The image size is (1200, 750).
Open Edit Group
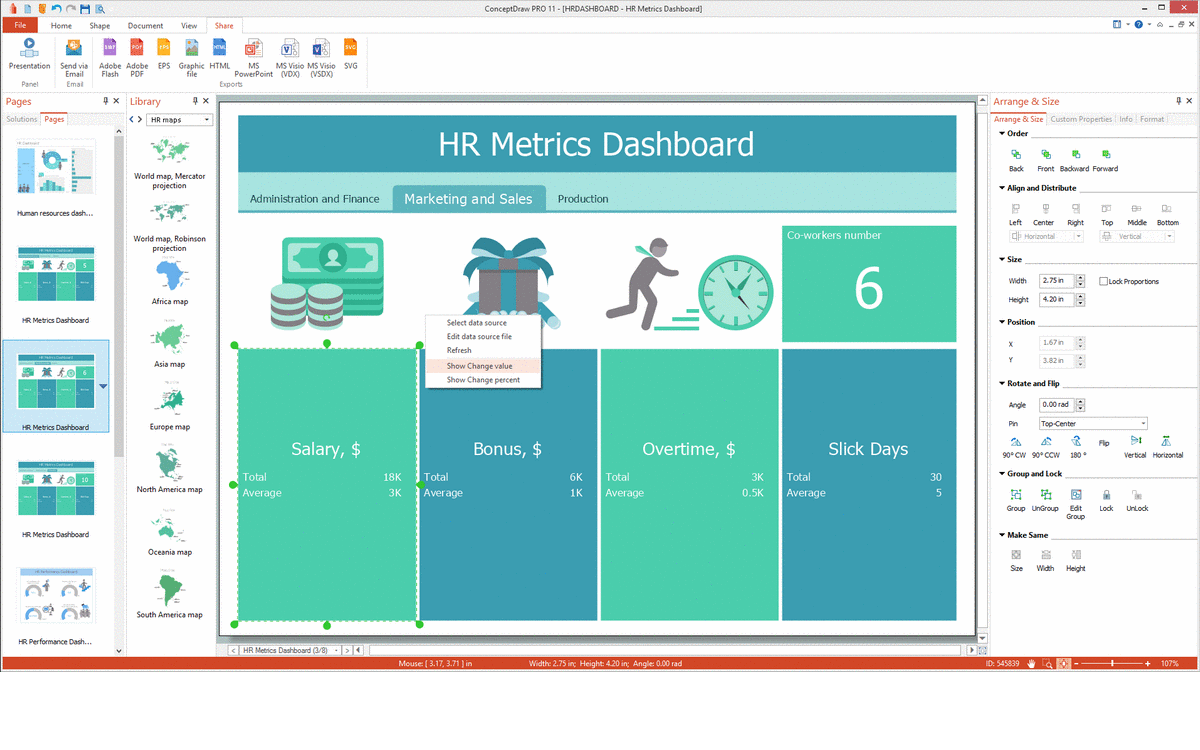(x=1075, y=504)
